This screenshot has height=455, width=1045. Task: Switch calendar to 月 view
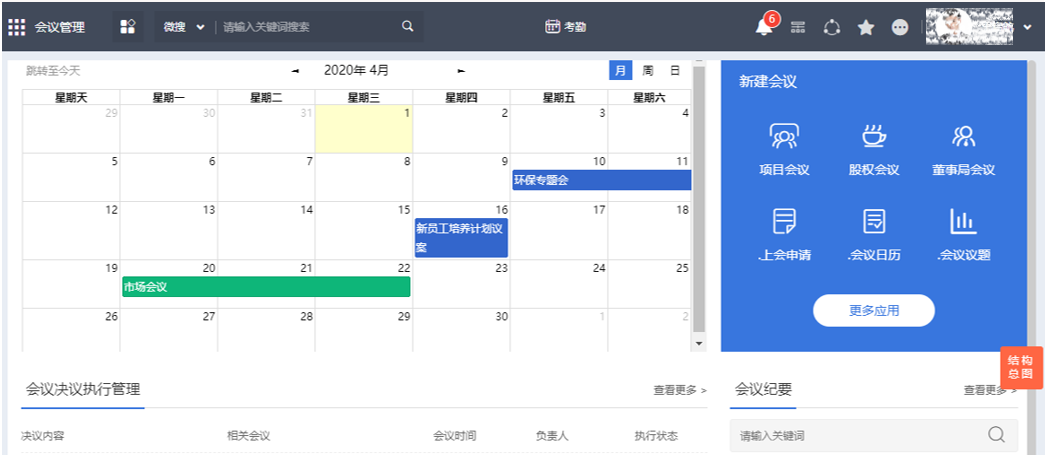[620, 71]
